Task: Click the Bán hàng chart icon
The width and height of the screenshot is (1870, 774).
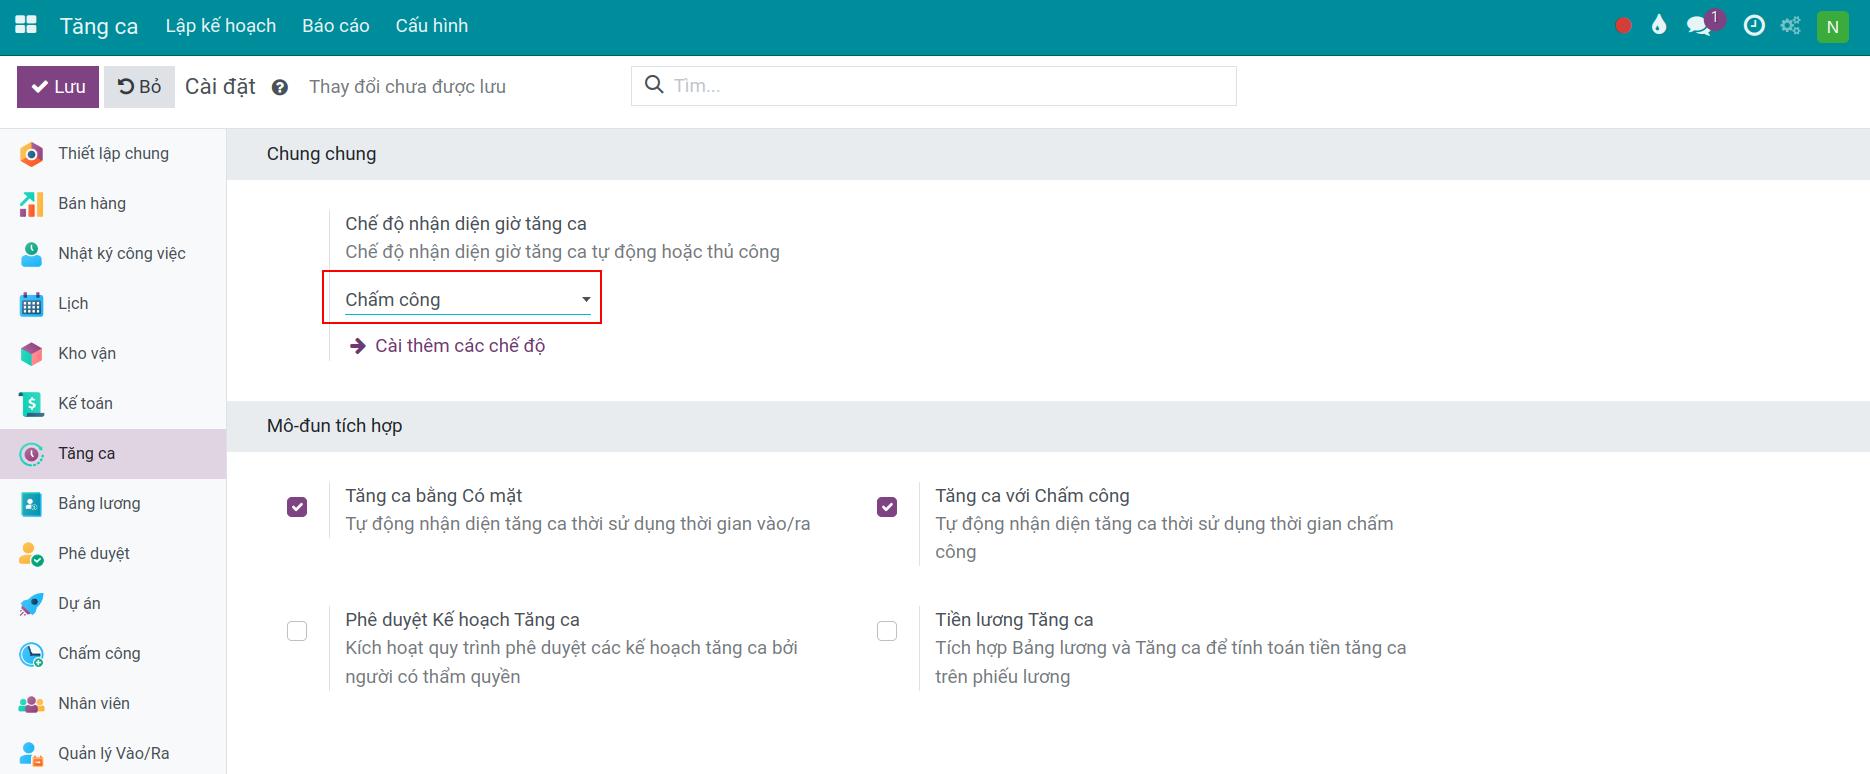Action: [32, 204]
